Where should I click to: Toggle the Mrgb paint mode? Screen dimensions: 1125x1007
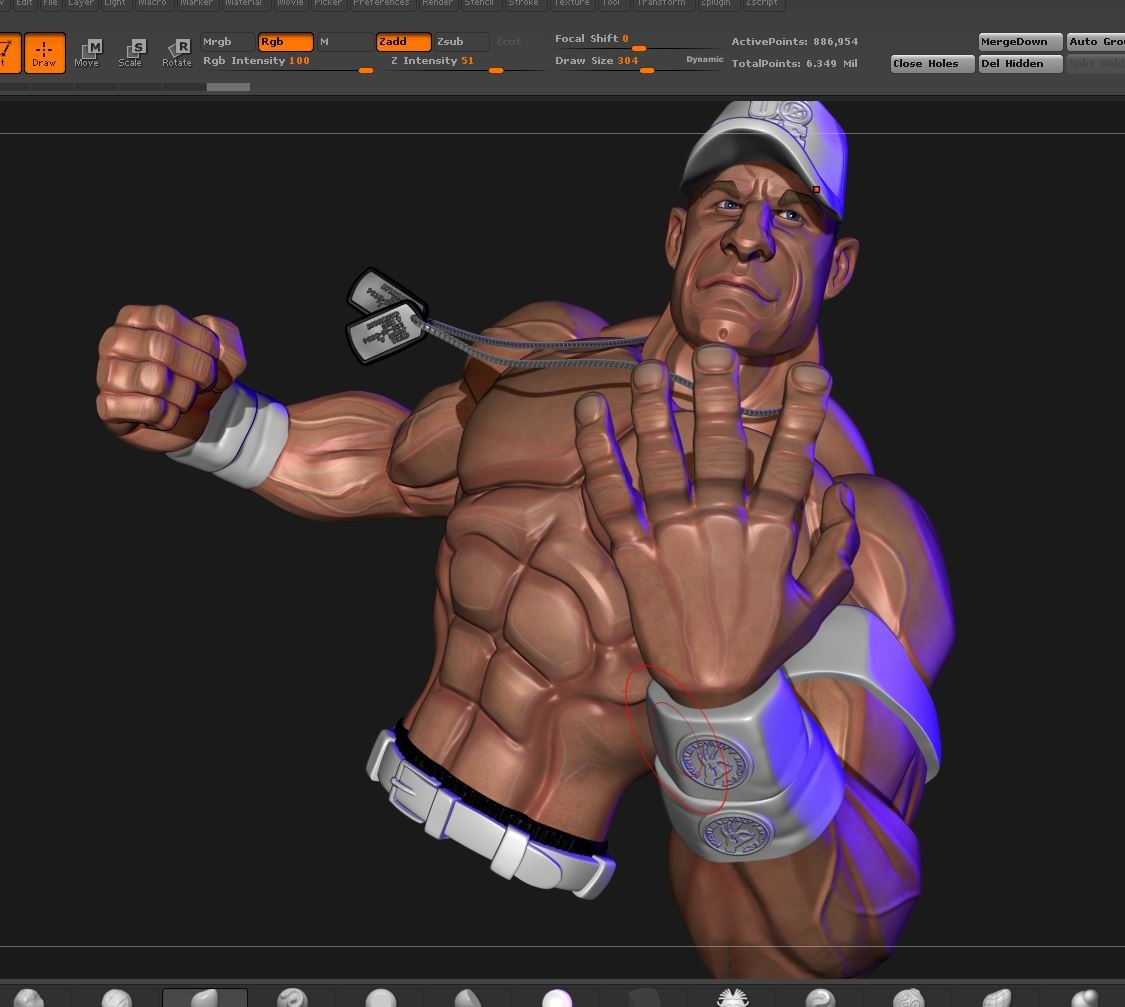pos(227,42)
